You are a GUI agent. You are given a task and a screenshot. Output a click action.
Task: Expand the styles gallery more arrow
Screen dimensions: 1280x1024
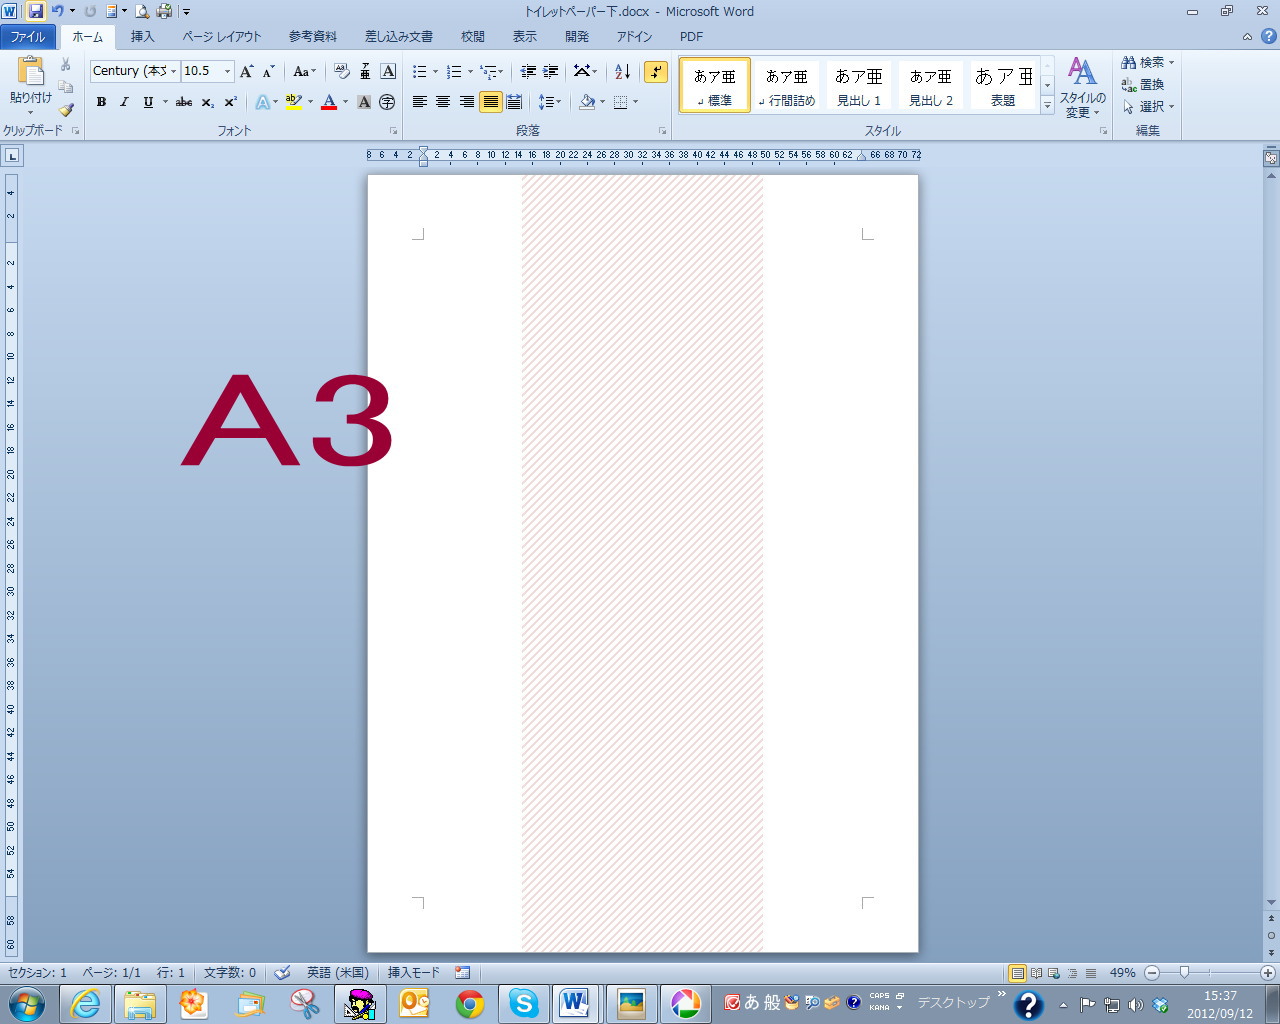tap(1047, 104)
